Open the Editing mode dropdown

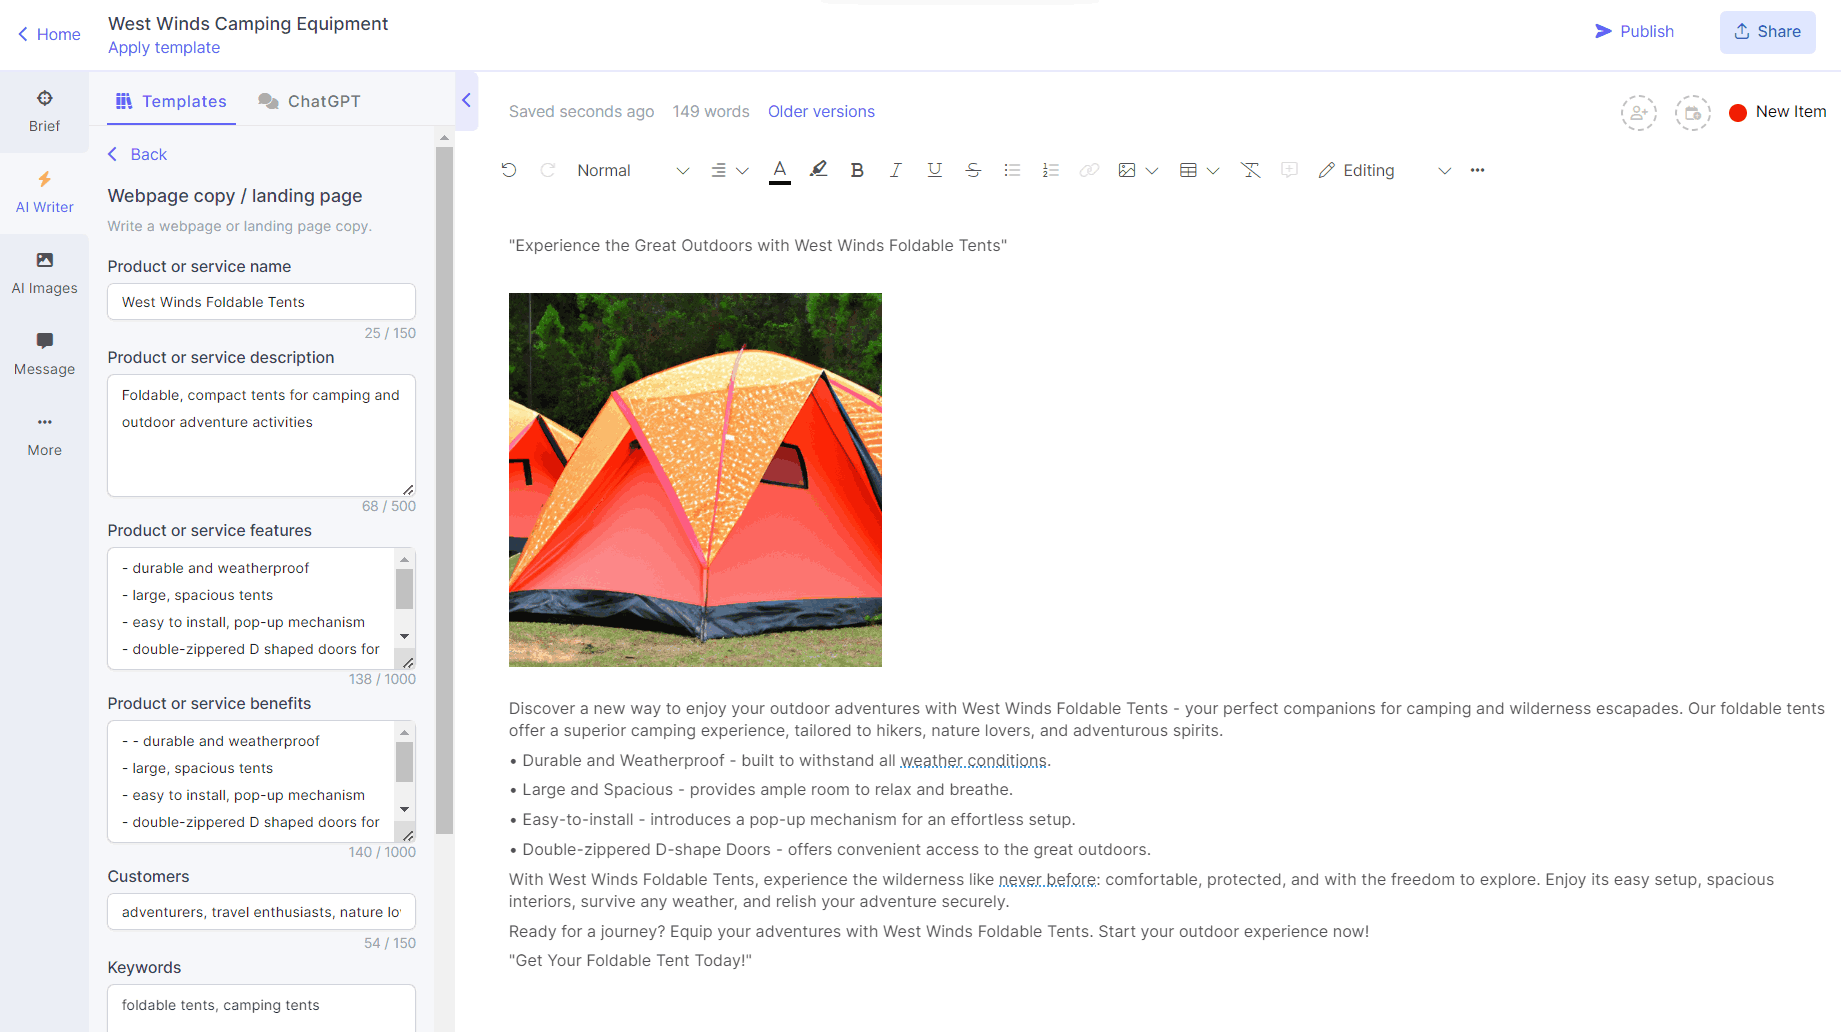point(1384,171)
